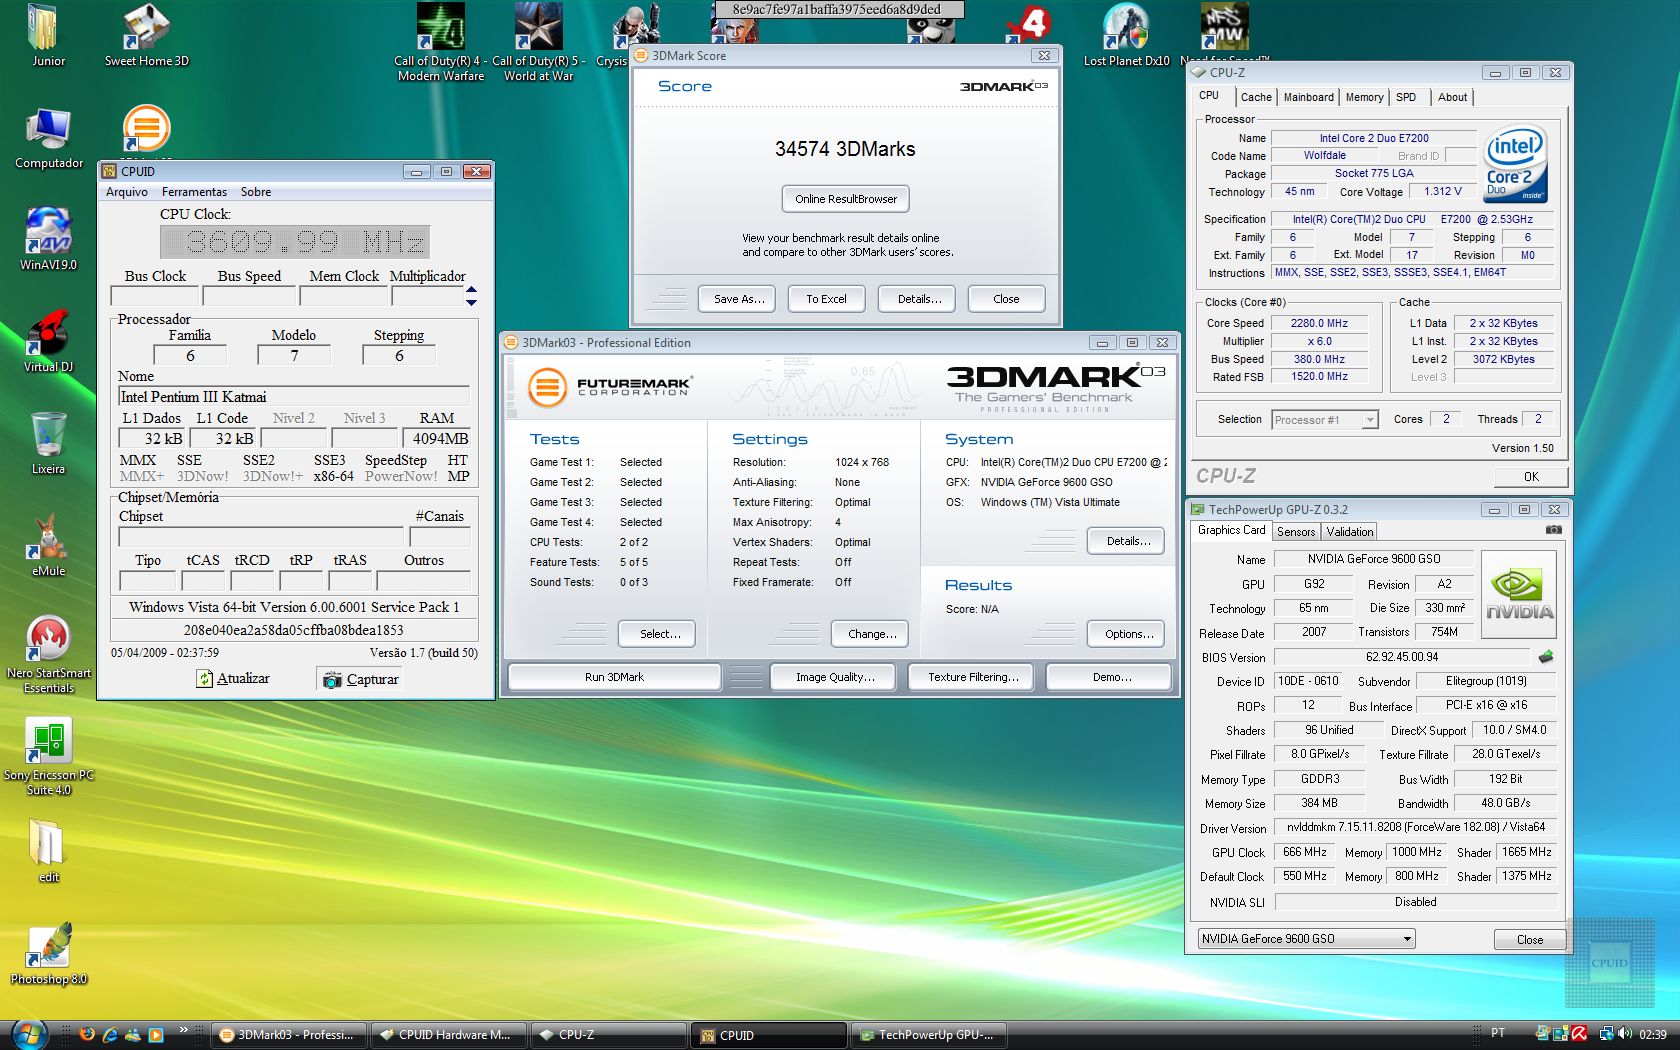Open the WinAVI 9.0 desktop shortcut
The image size is (1680, 1050).
click(x=48, y=240)
